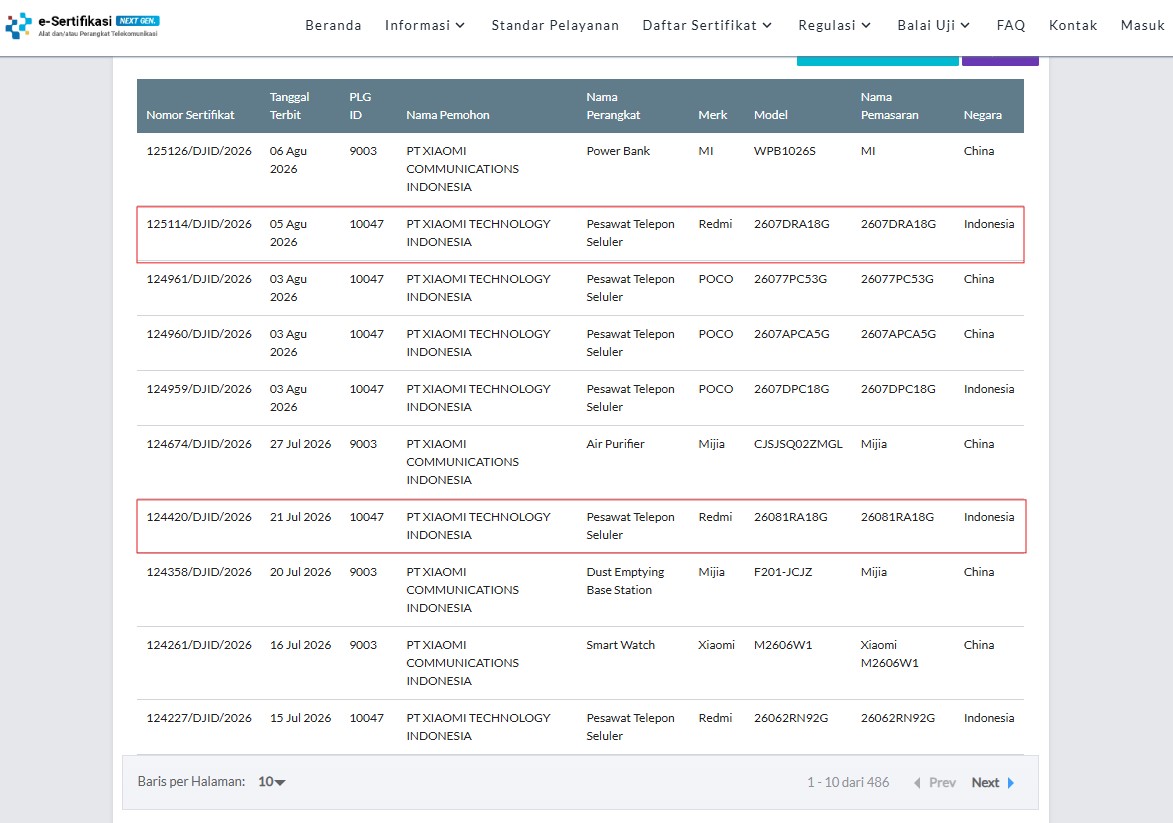1173x823 pixels.
Task: Open rows per page dropdown
Action: 272,782
